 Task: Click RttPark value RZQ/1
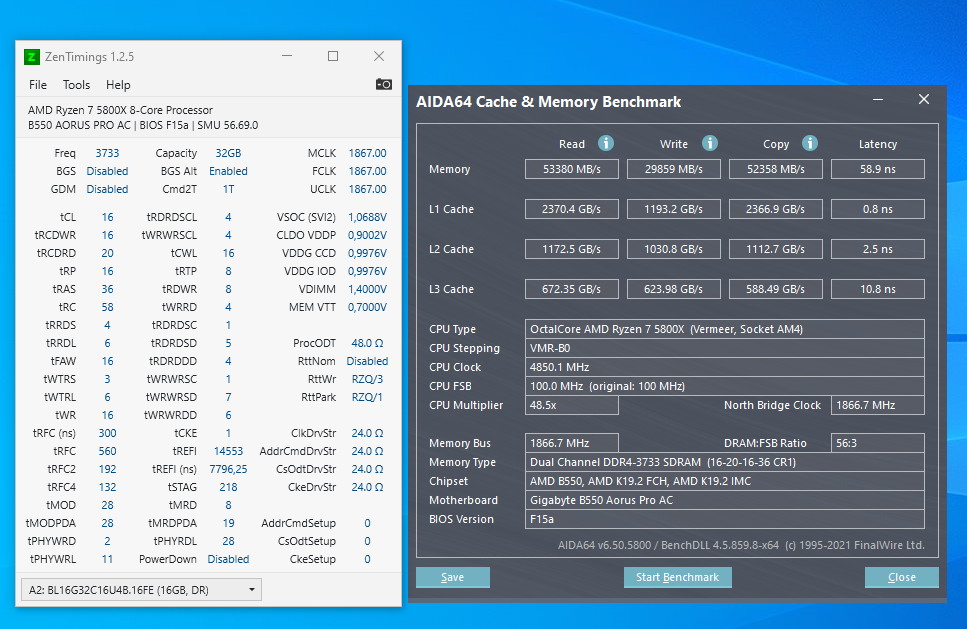368,397
